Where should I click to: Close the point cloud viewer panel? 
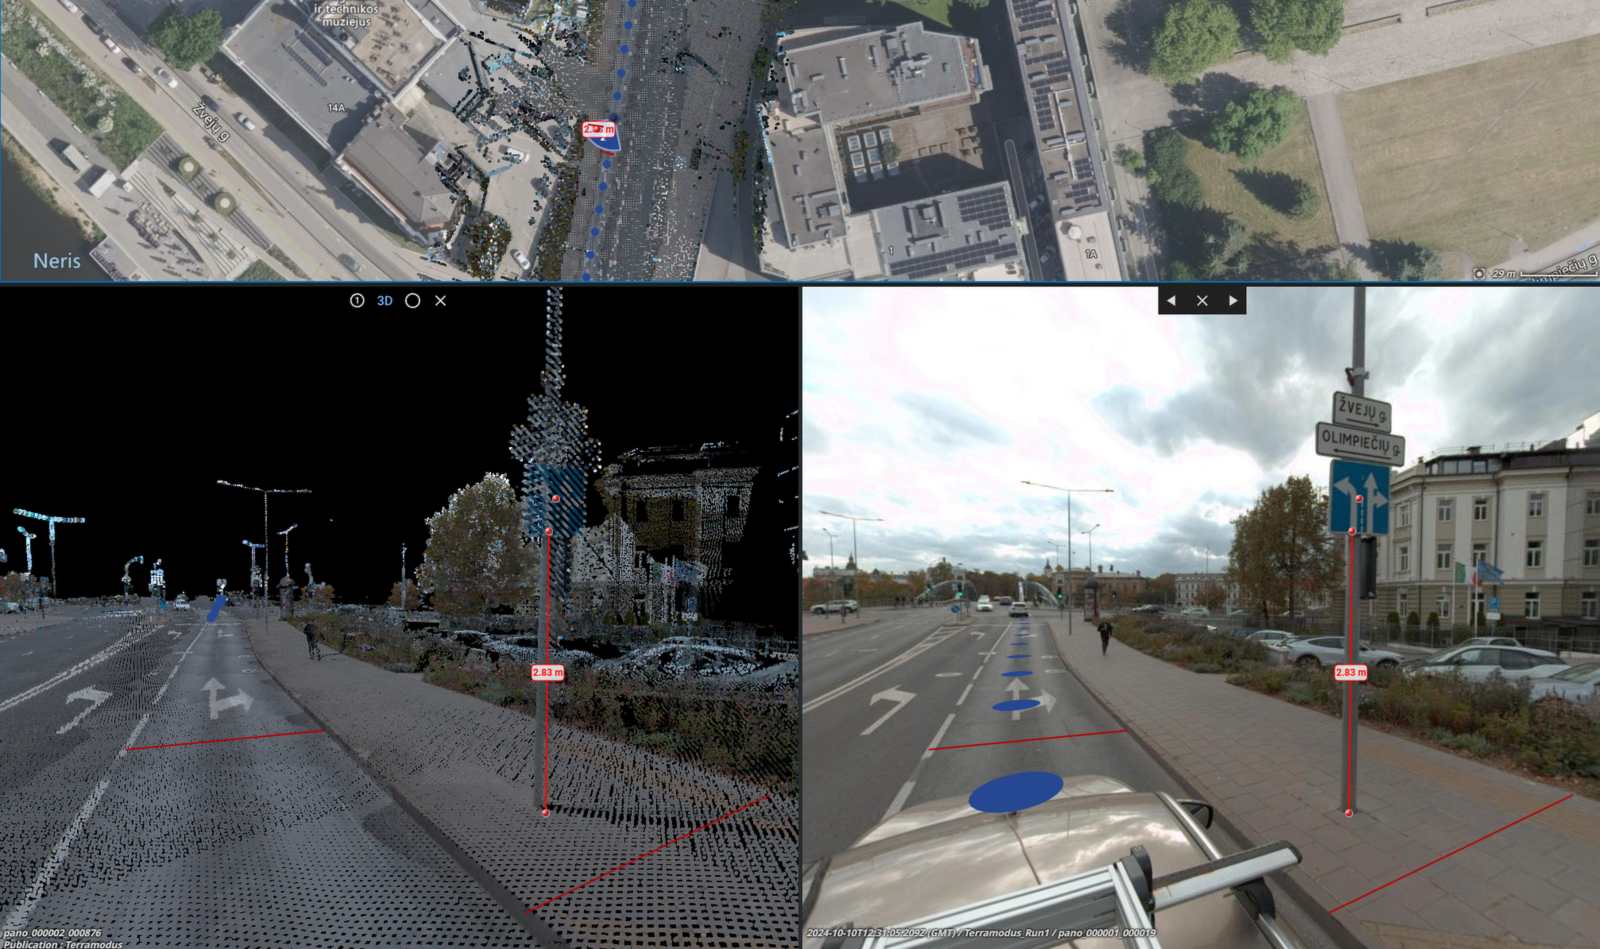pos(440,301)
